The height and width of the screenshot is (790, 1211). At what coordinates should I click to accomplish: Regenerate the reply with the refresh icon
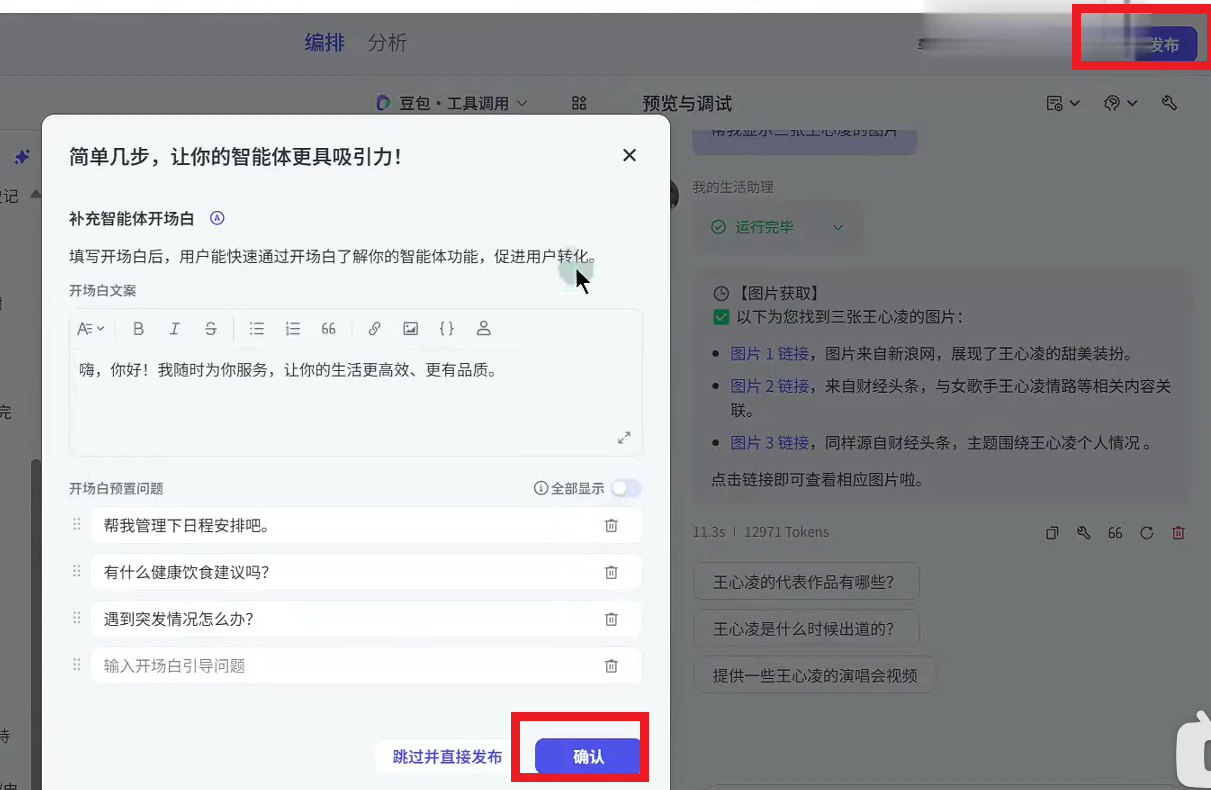tap(1147, 533)
